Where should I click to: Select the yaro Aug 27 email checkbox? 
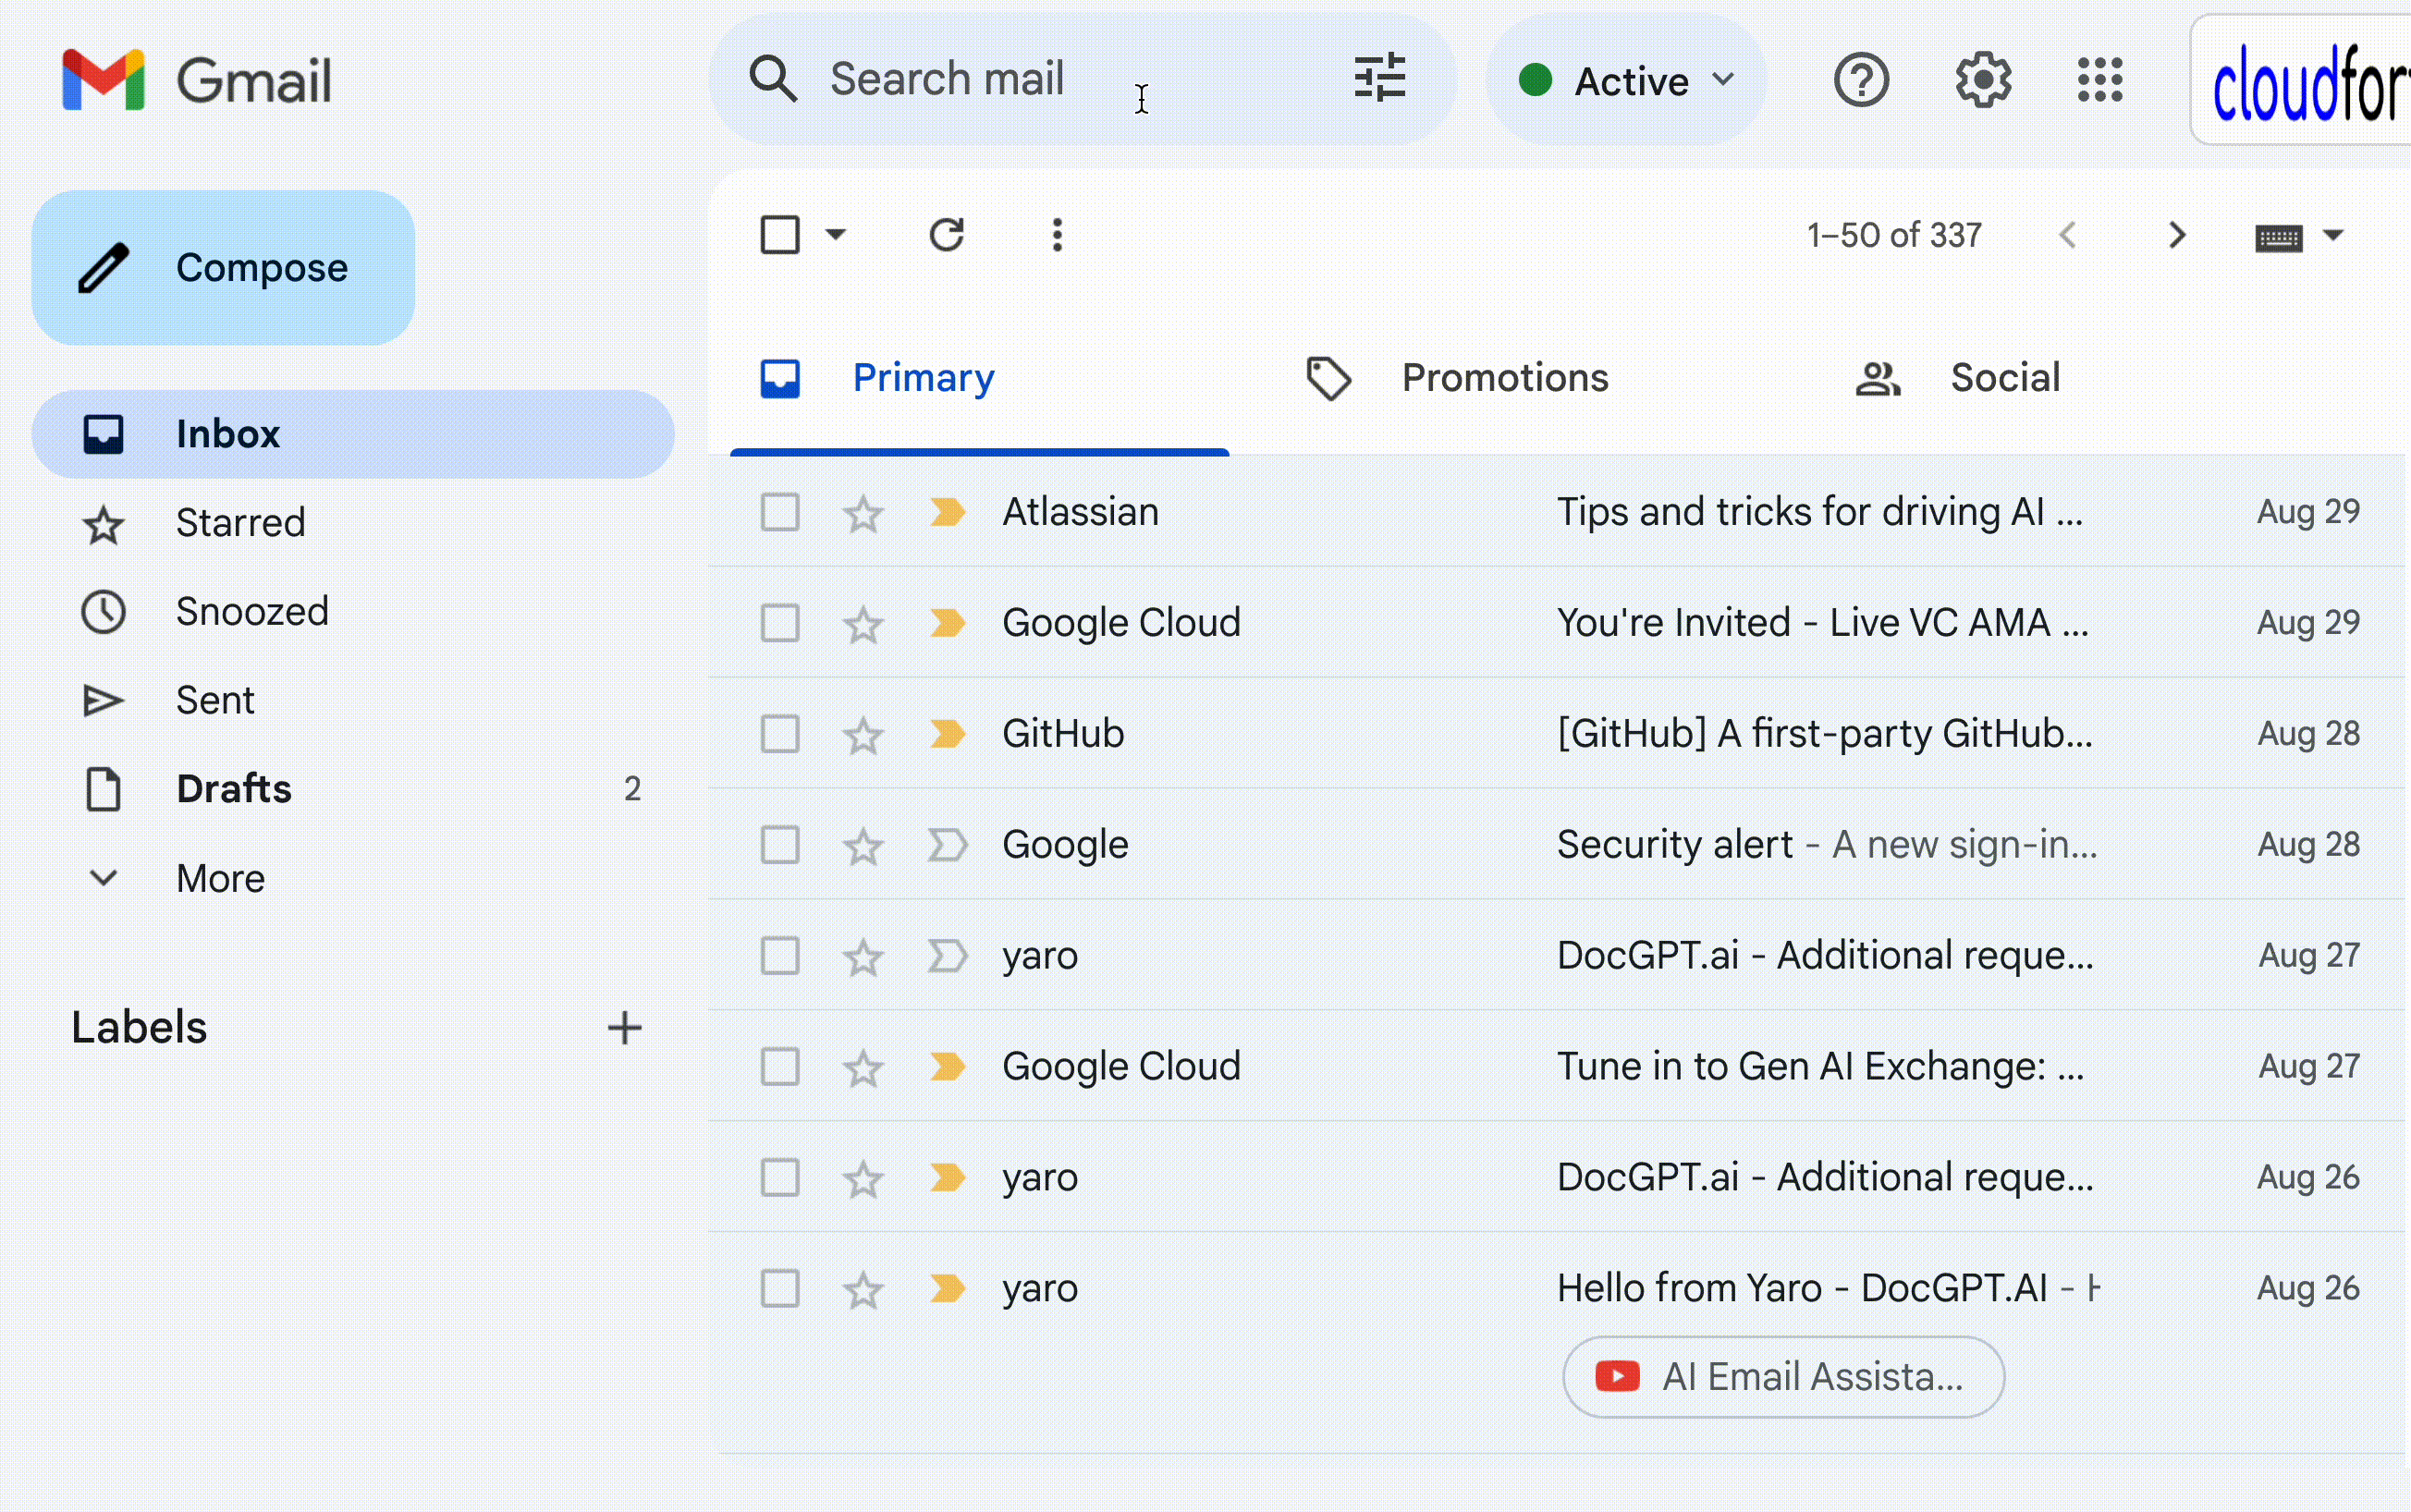(780, 956)
